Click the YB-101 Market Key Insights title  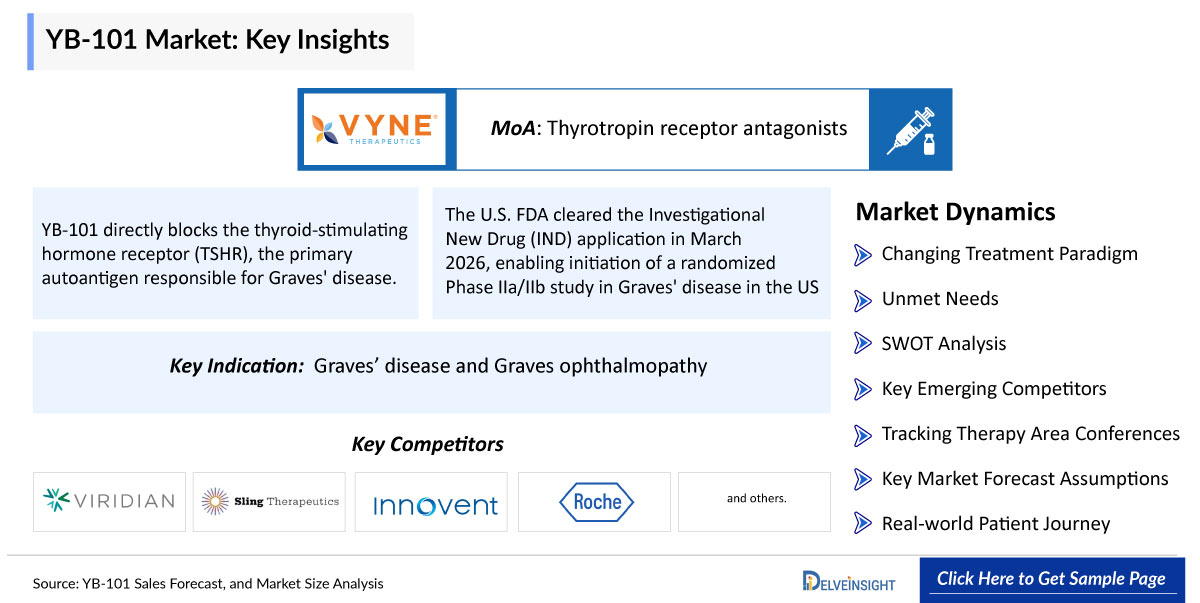click(x=217, y=40)
